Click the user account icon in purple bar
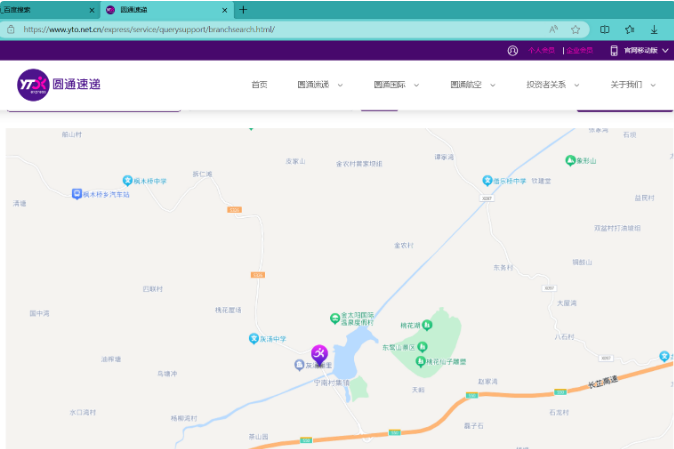Image resolution: width=674 pixels, height=449 pixels. tap(512, 50)
